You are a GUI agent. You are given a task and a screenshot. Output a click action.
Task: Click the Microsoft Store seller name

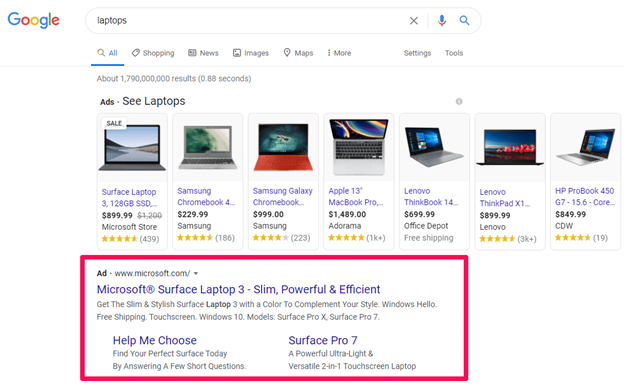coord(129,227)
